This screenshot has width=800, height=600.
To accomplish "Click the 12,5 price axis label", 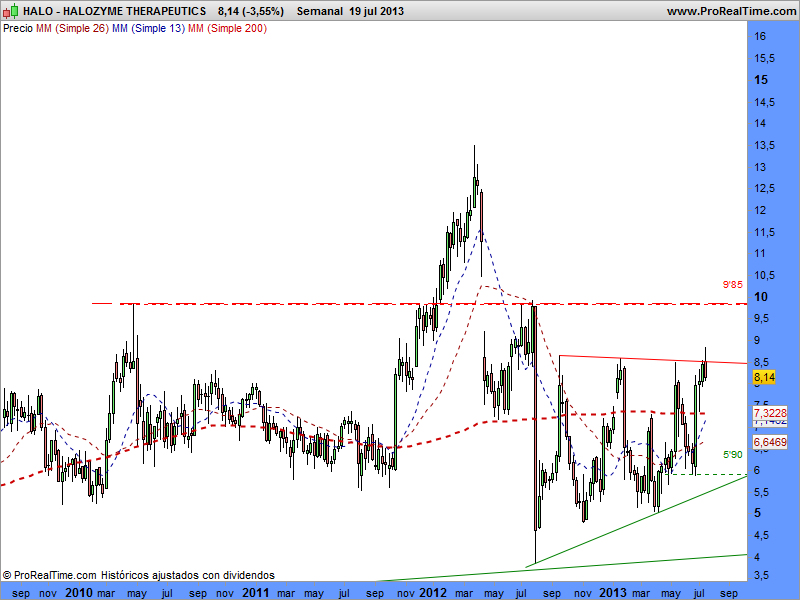I will click(x=764, y=189).
